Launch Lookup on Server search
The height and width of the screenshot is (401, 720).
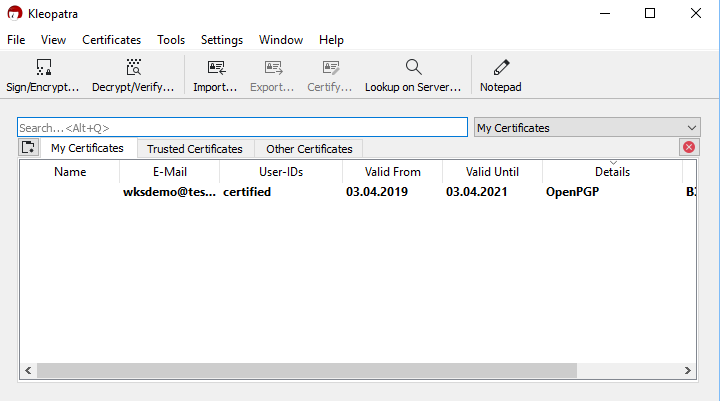point(412,74)
